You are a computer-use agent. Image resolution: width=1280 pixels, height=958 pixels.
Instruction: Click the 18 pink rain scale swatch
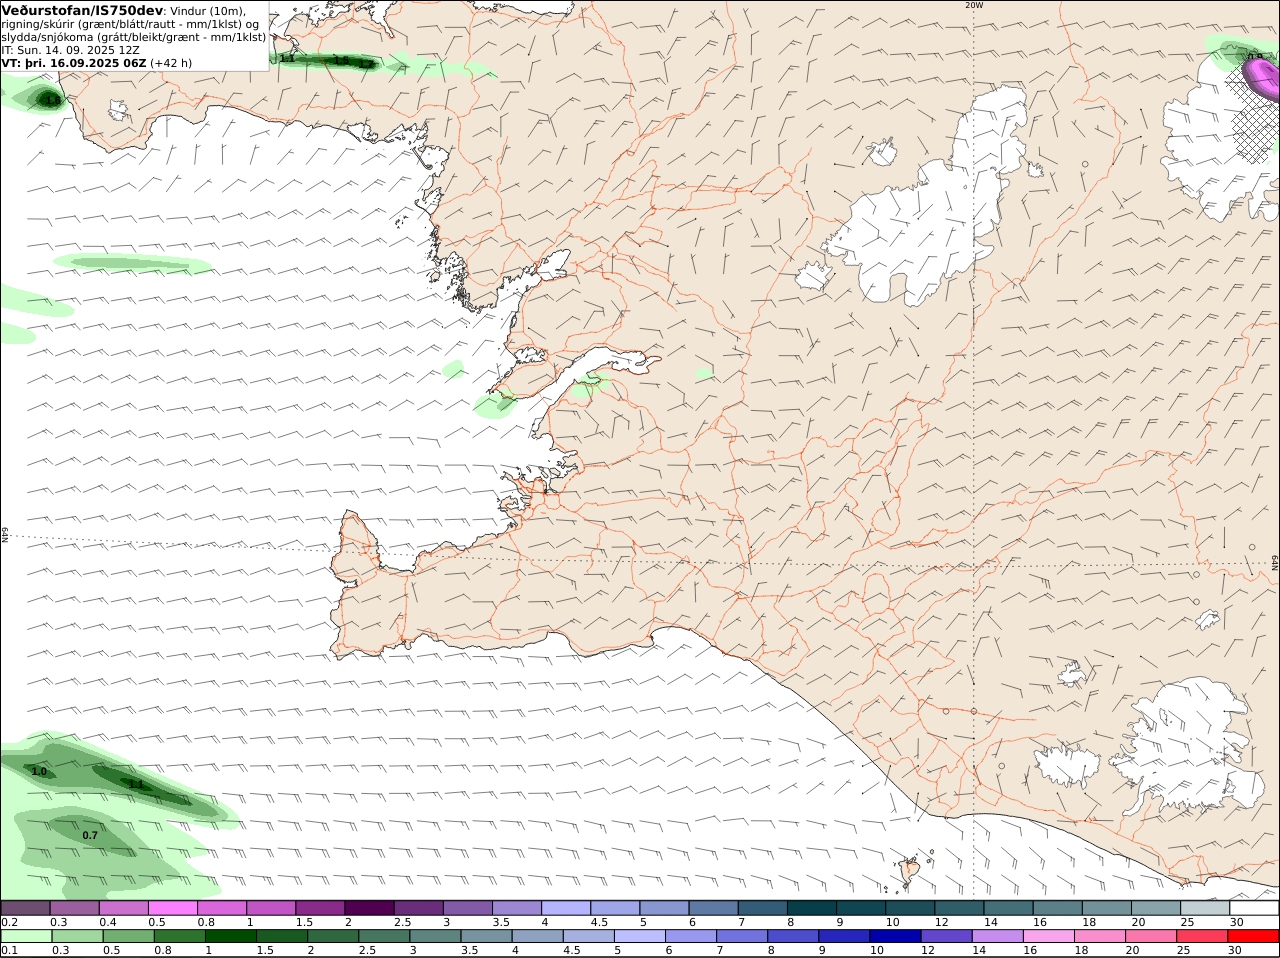1101,936
